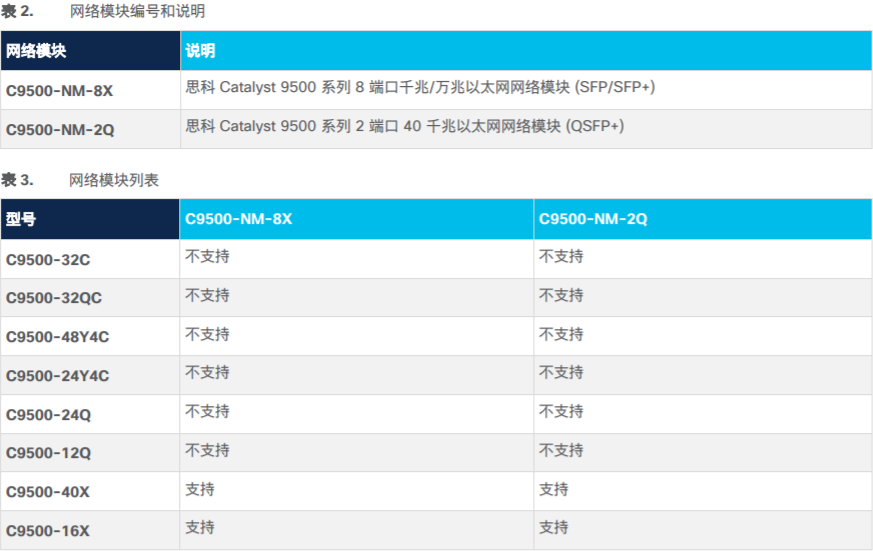
Task: Click 不支持 for C9500-12Q under NM-2Q
Action: point(561,450)
